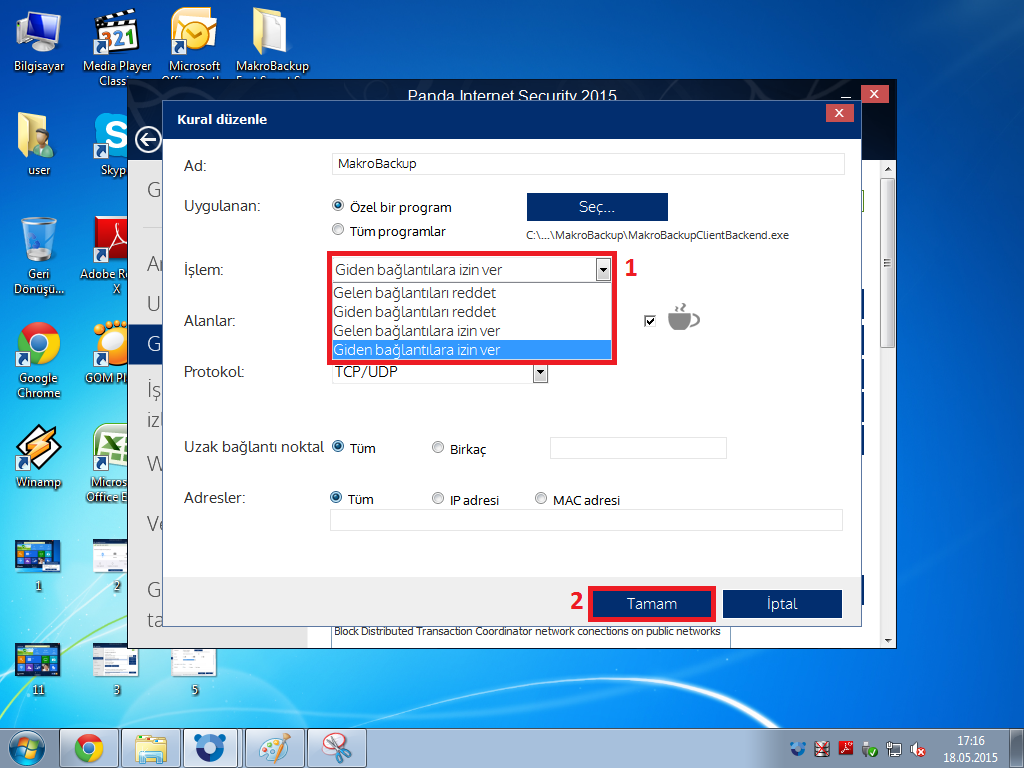
Task: Cancel the rule with İptal
Action: click(782, 604)
